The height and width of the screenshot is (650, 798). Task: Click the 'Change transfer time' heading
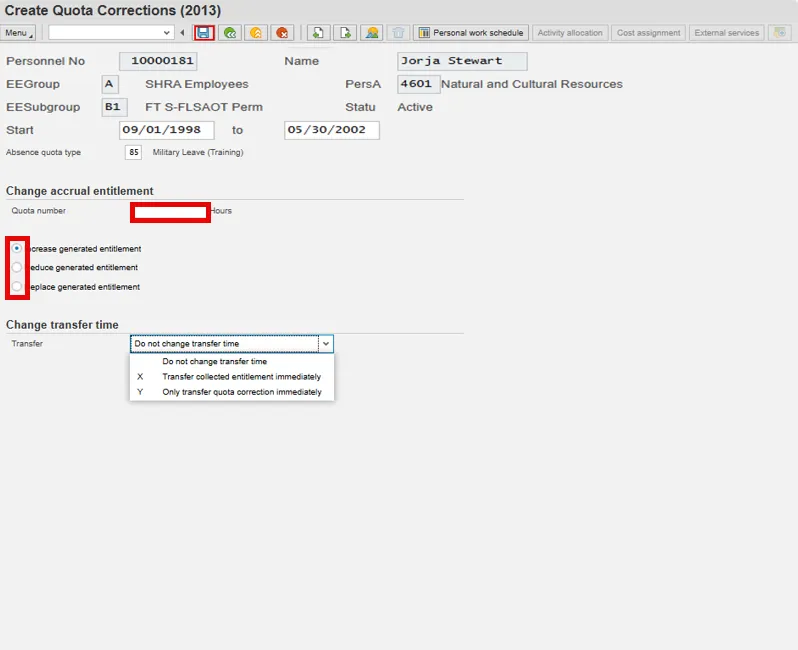[62, 325]
